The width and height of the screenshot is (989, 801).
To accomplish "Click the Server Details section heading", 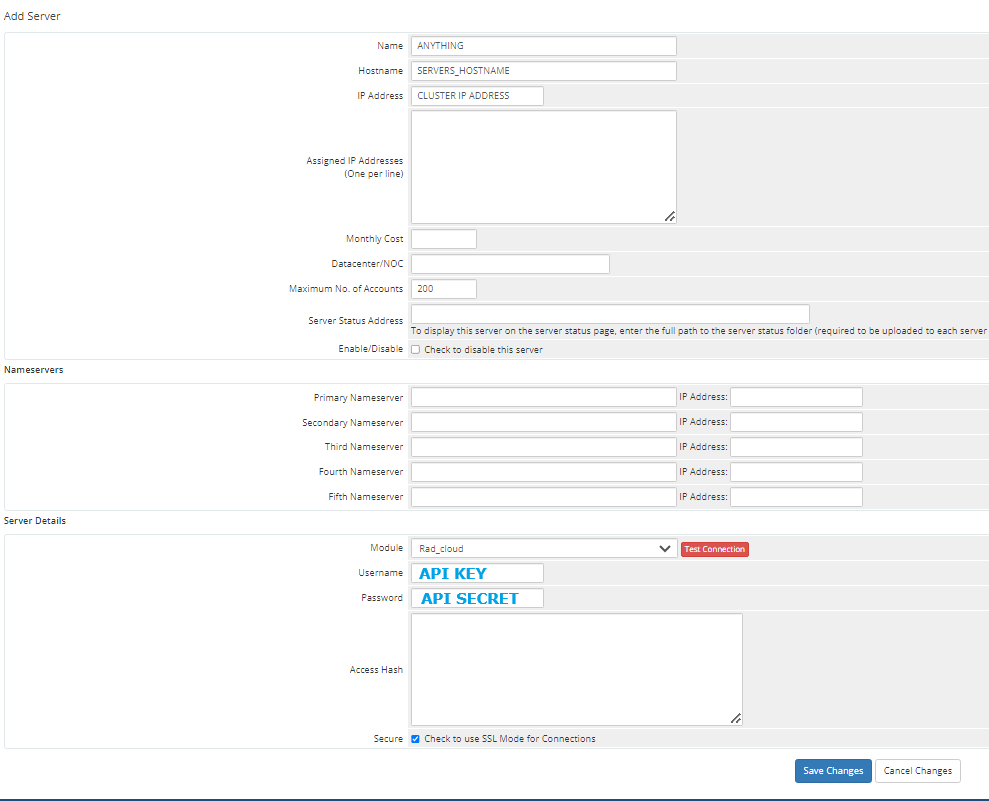I will pos(35,521).
